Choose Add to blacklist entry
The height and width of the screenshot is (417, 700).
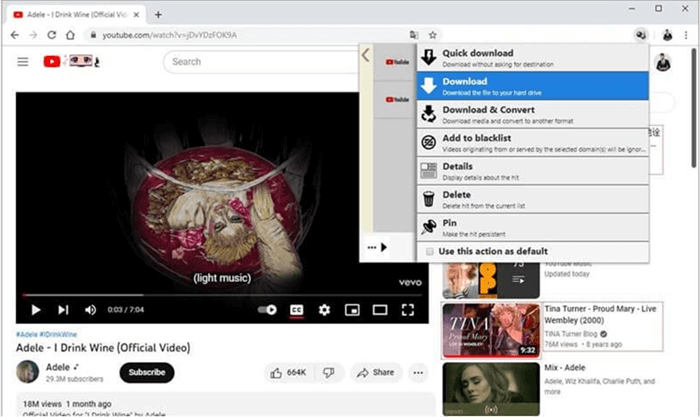pos(533,143)
